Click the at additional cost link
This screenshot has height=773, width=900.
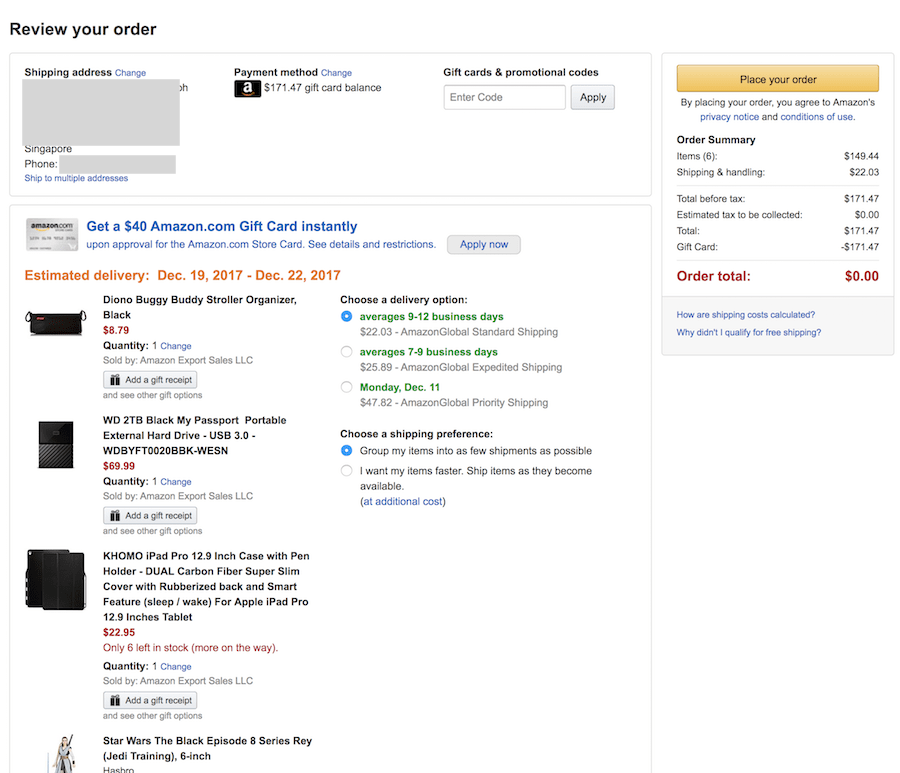pos(403,502)
